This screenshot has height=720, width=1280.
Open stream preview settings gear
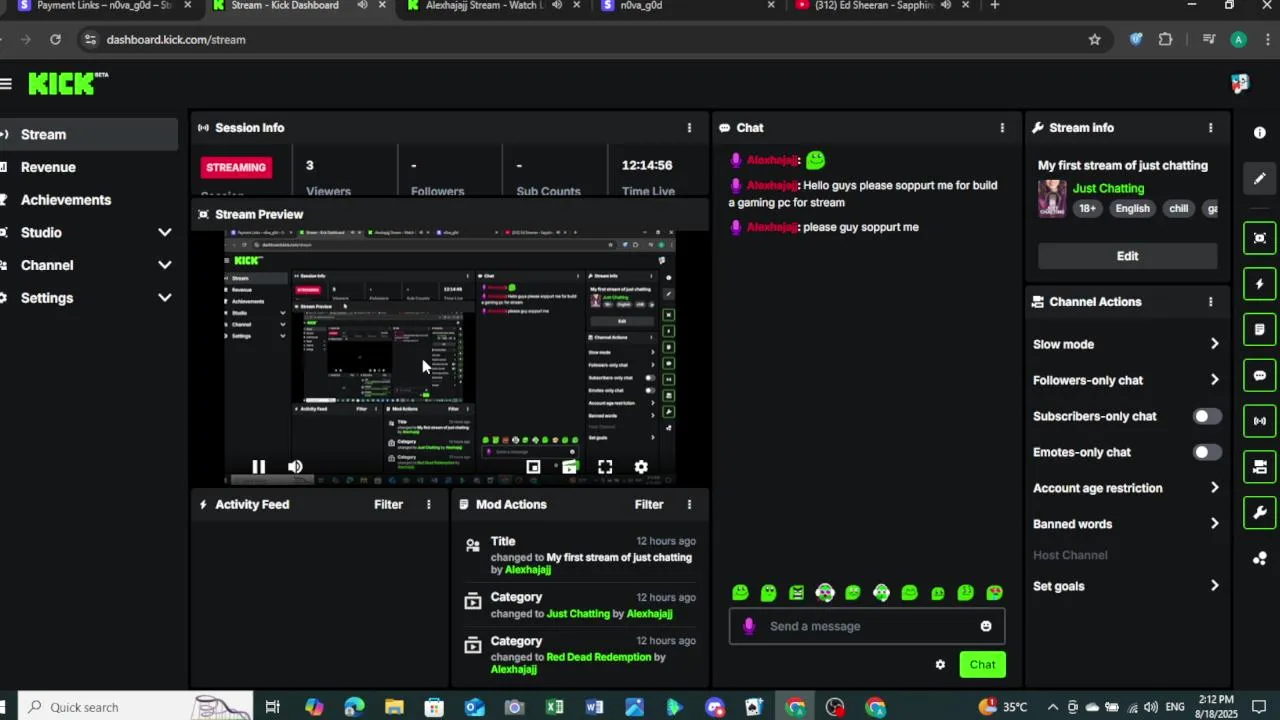coord(641,467)
